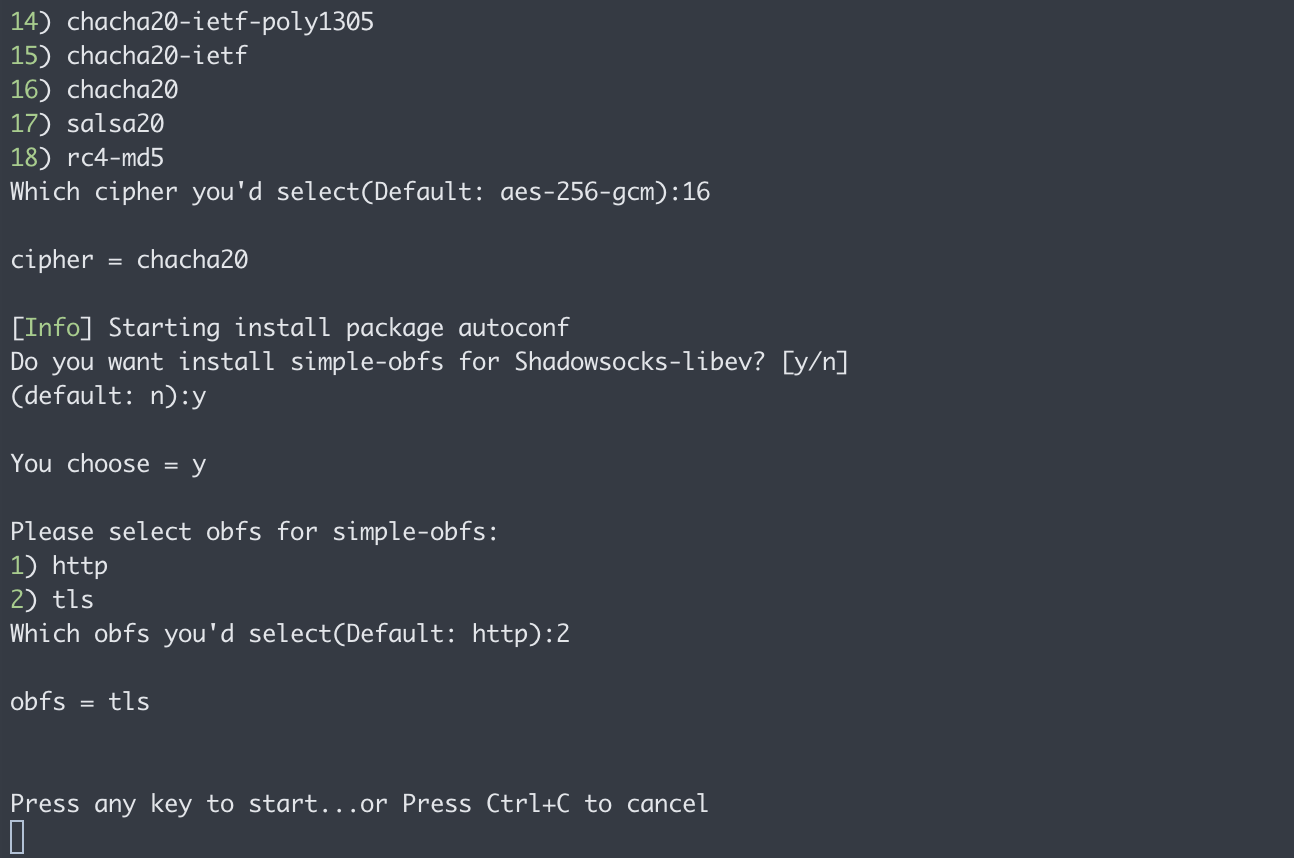Click the 'Which obfs you'd select' prompt
Viewport: 1294px width, 858px height.
pyautogui.click(x=290, y=633)
